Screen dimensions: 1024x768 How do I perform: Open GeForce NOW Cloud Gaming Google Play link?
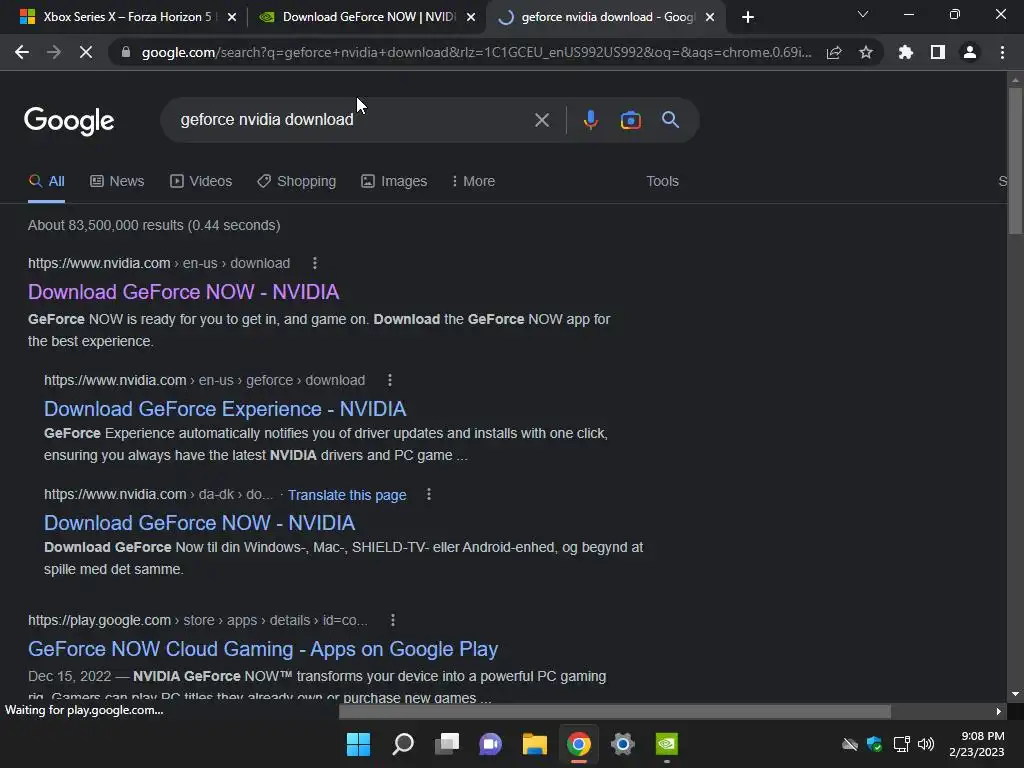(263, 649)
